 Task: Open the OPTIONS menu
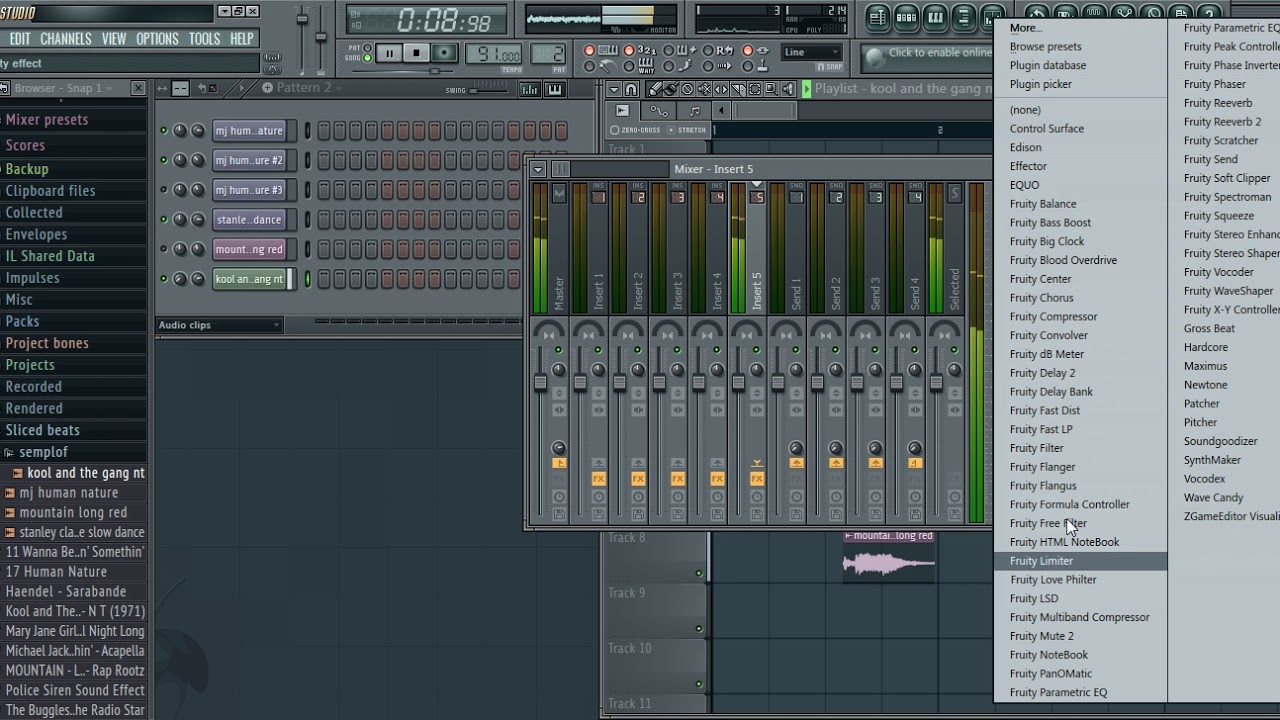[x=157, y=39]
